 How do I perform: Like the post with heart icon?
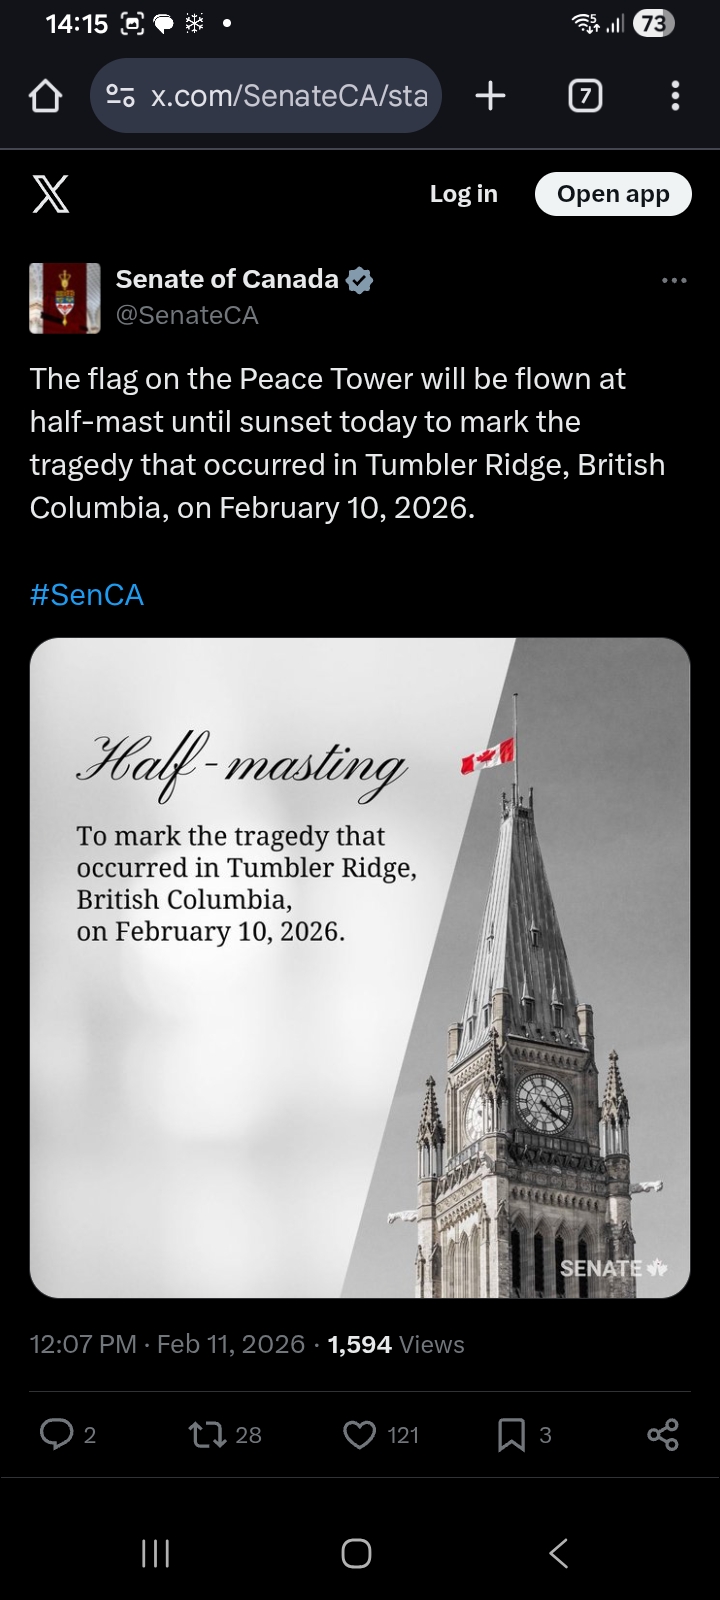click(359, 1435)
